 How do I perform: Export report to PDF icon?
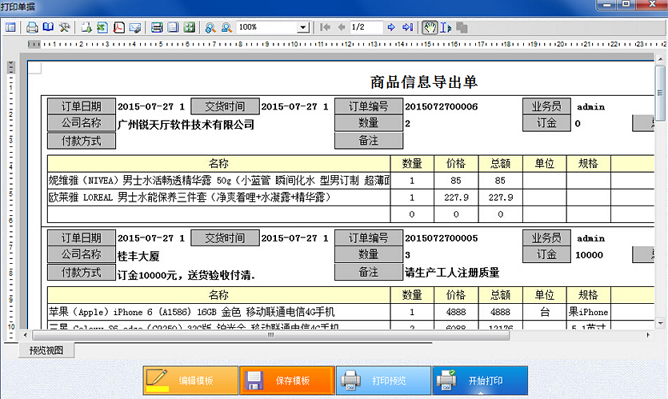click(119, 28)
